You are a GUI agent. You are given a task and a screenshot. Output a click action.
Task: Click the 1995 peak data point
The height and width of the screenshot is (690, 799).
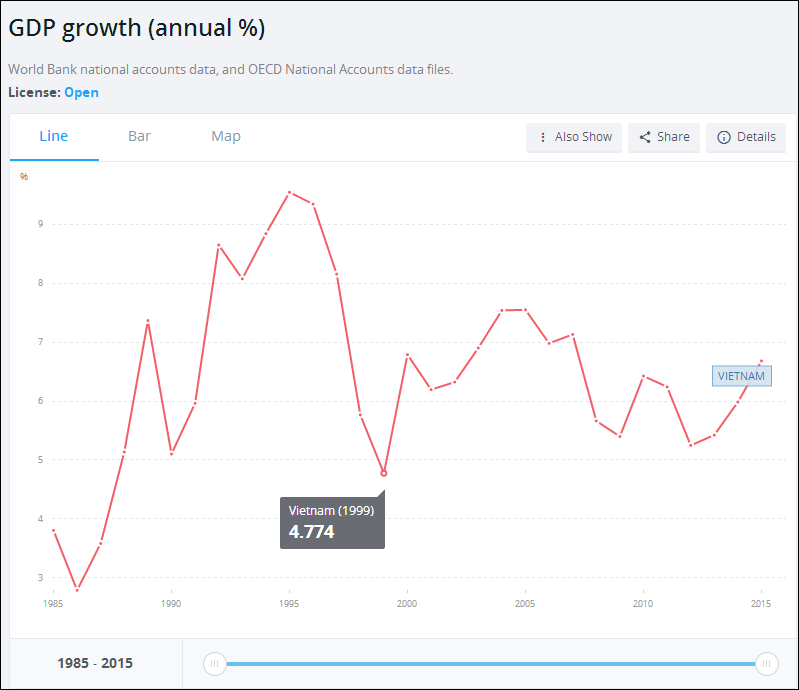[289, 192]
